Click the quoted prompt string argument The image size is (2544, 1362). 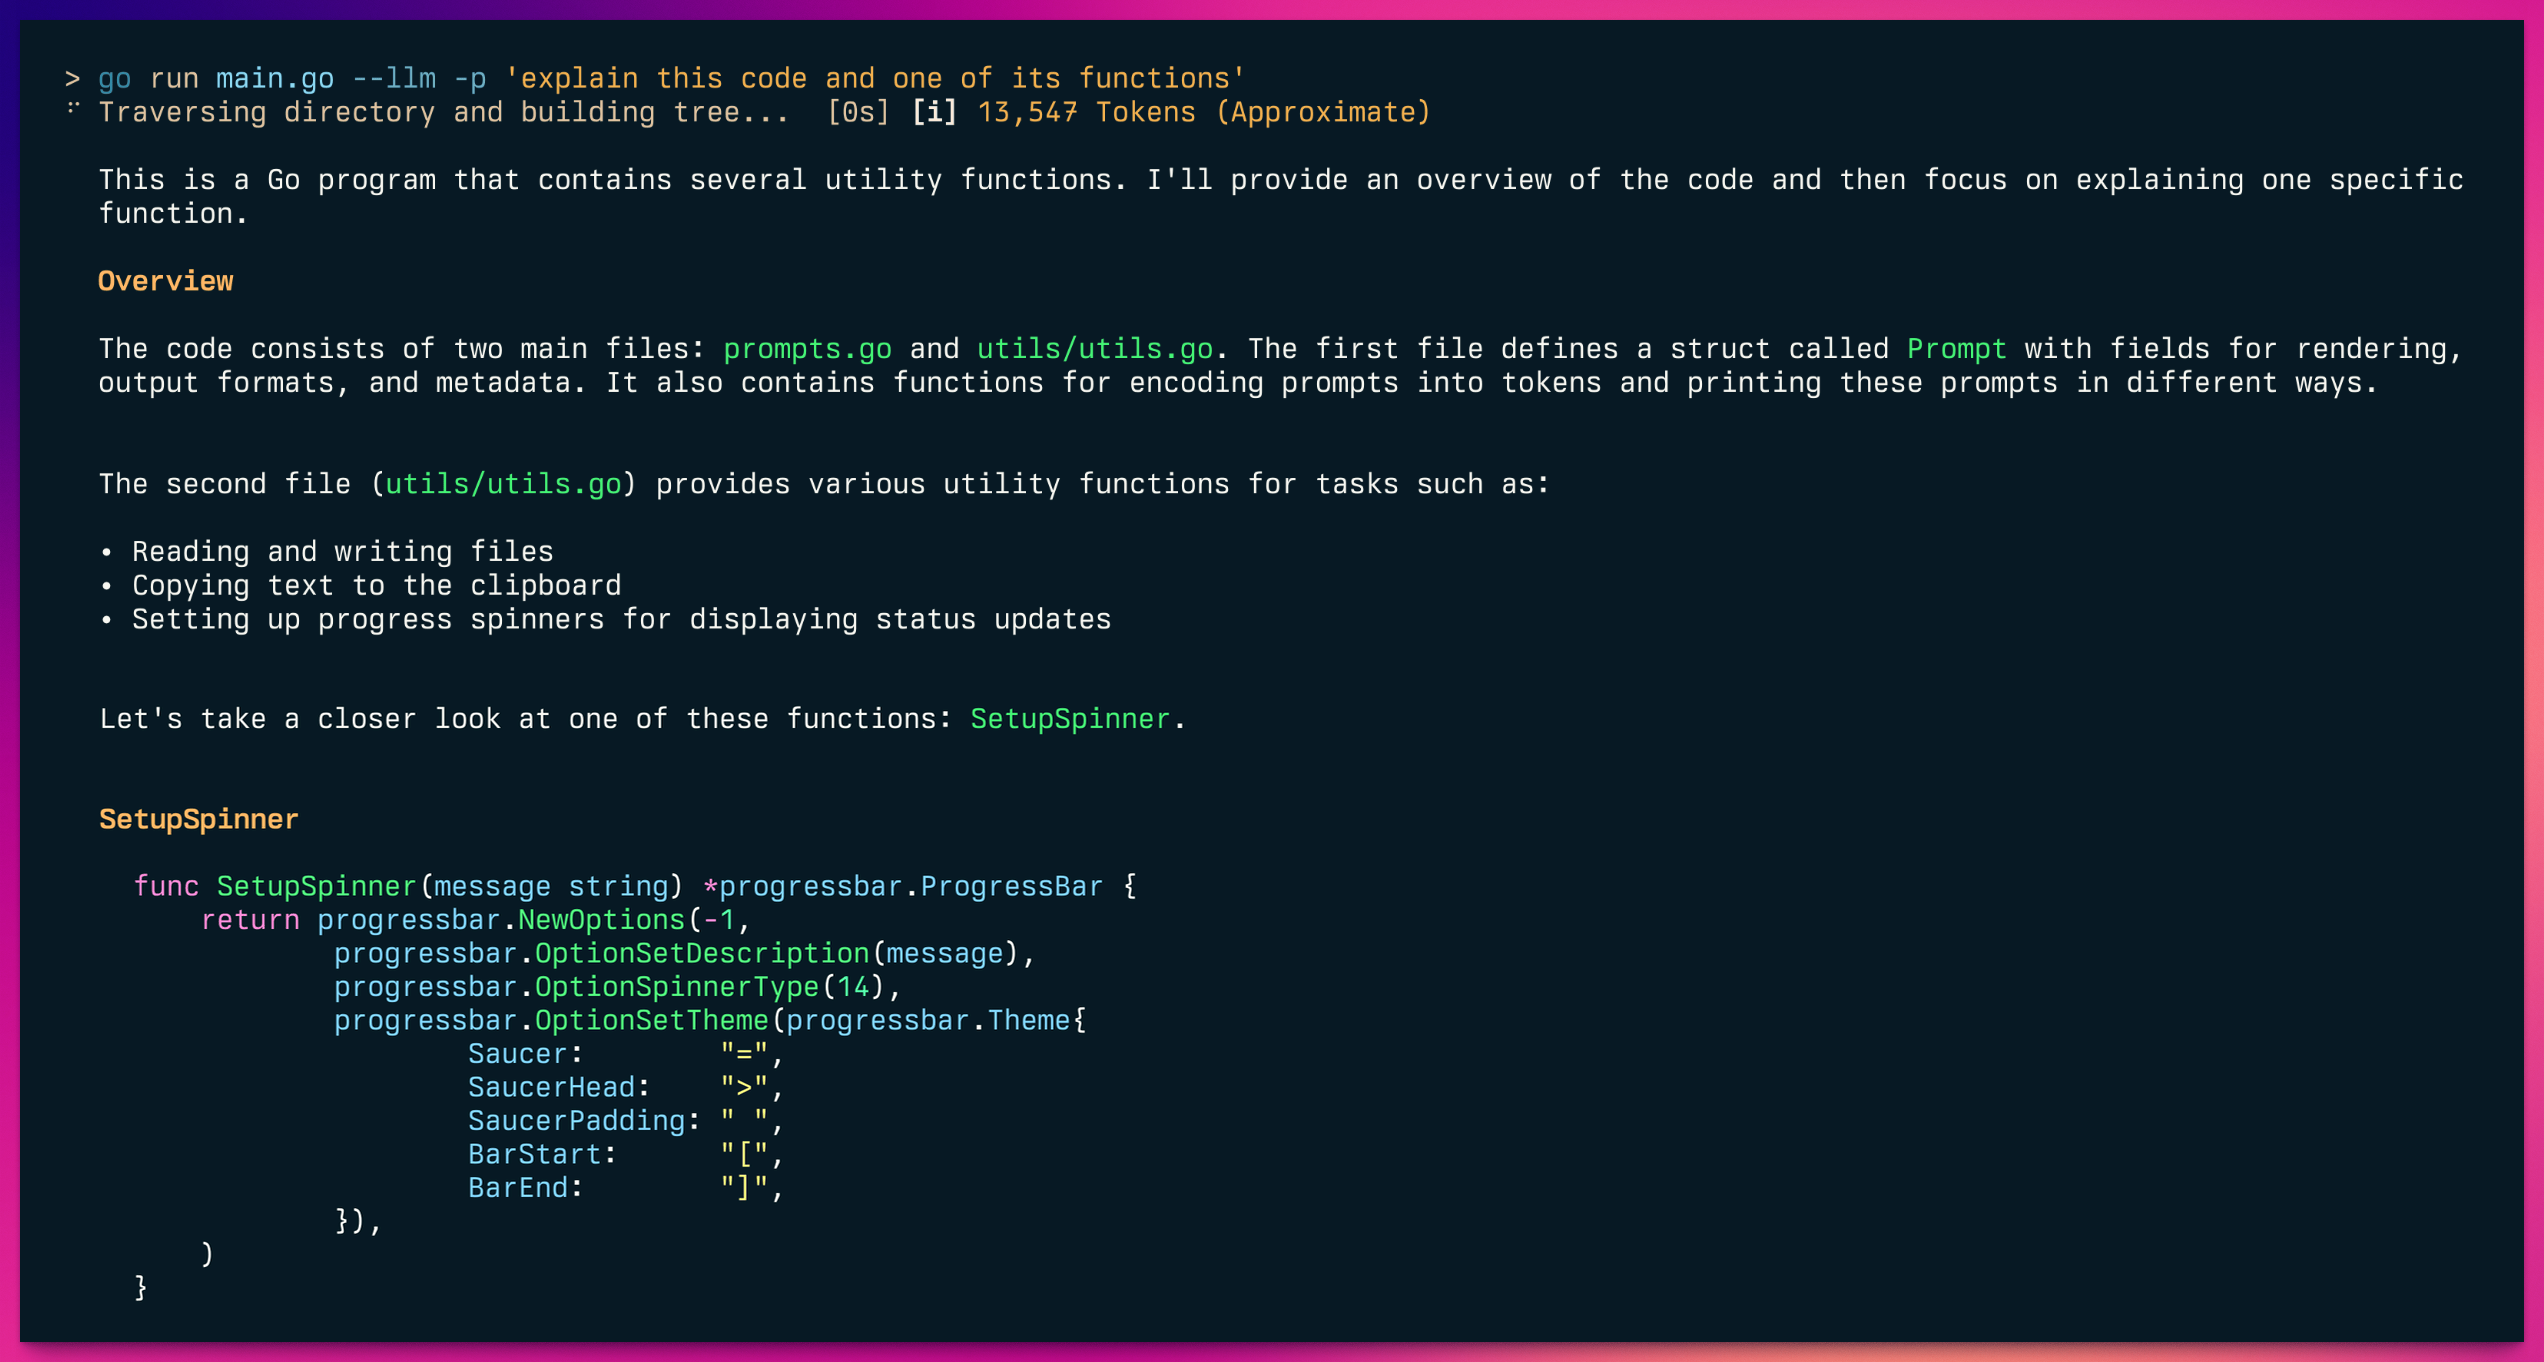click(875, 78)
